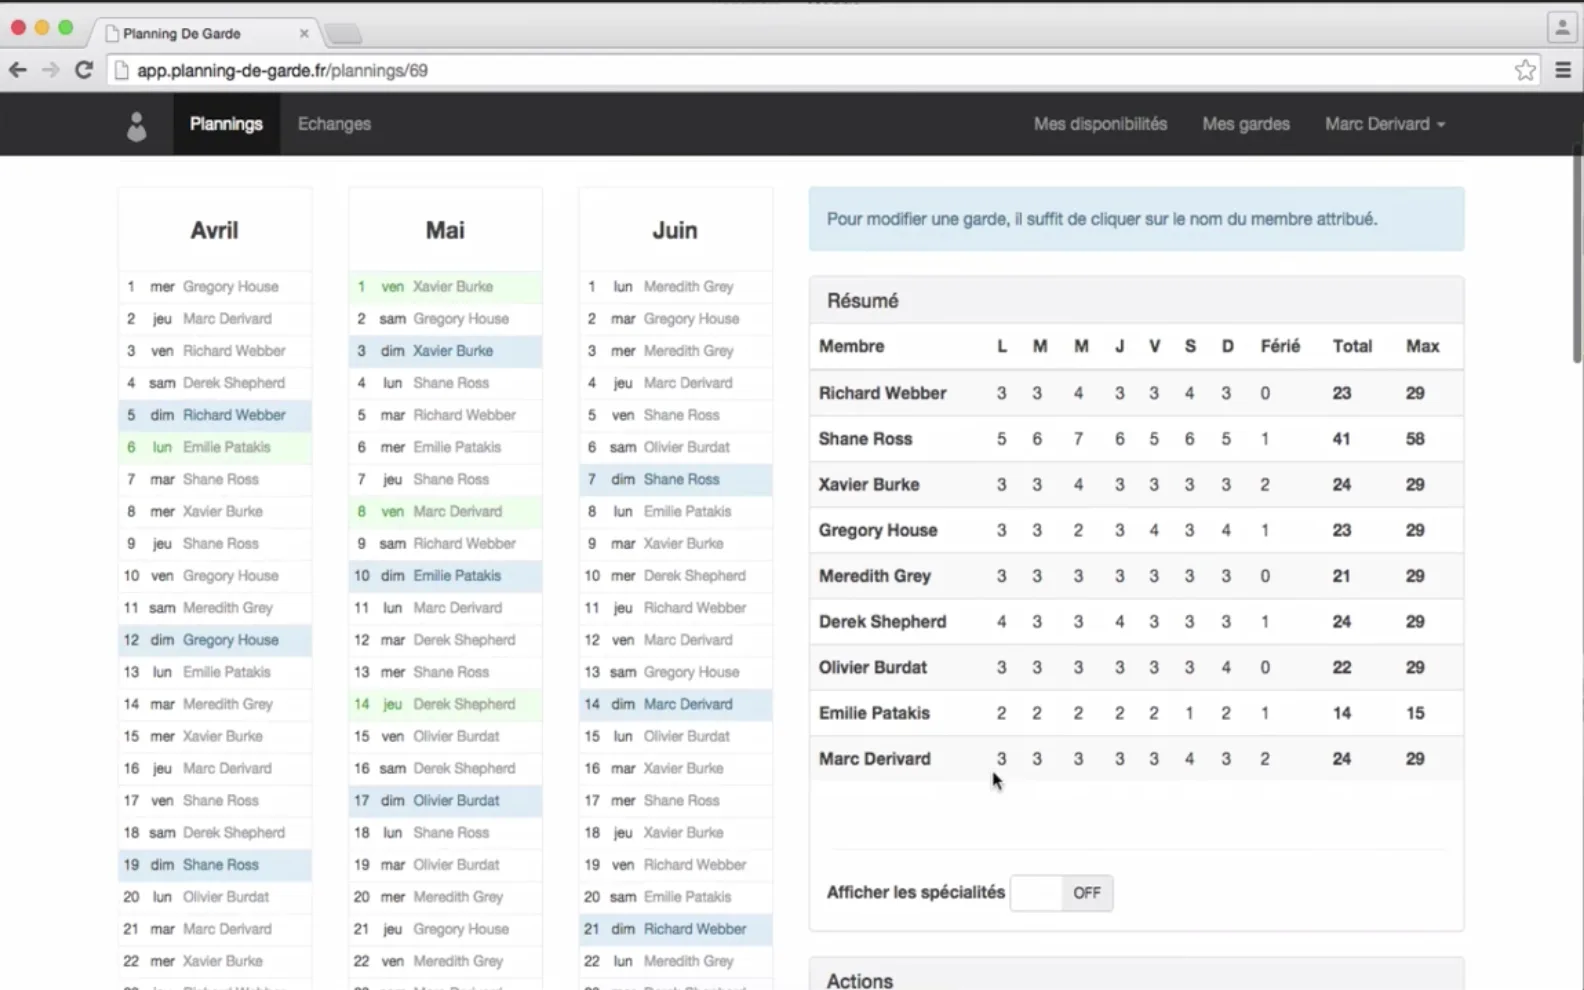This screenshot has width=1584, height=990.
Task: Edit May 22 guard Meredith Grey
Action: pos(458,961)
